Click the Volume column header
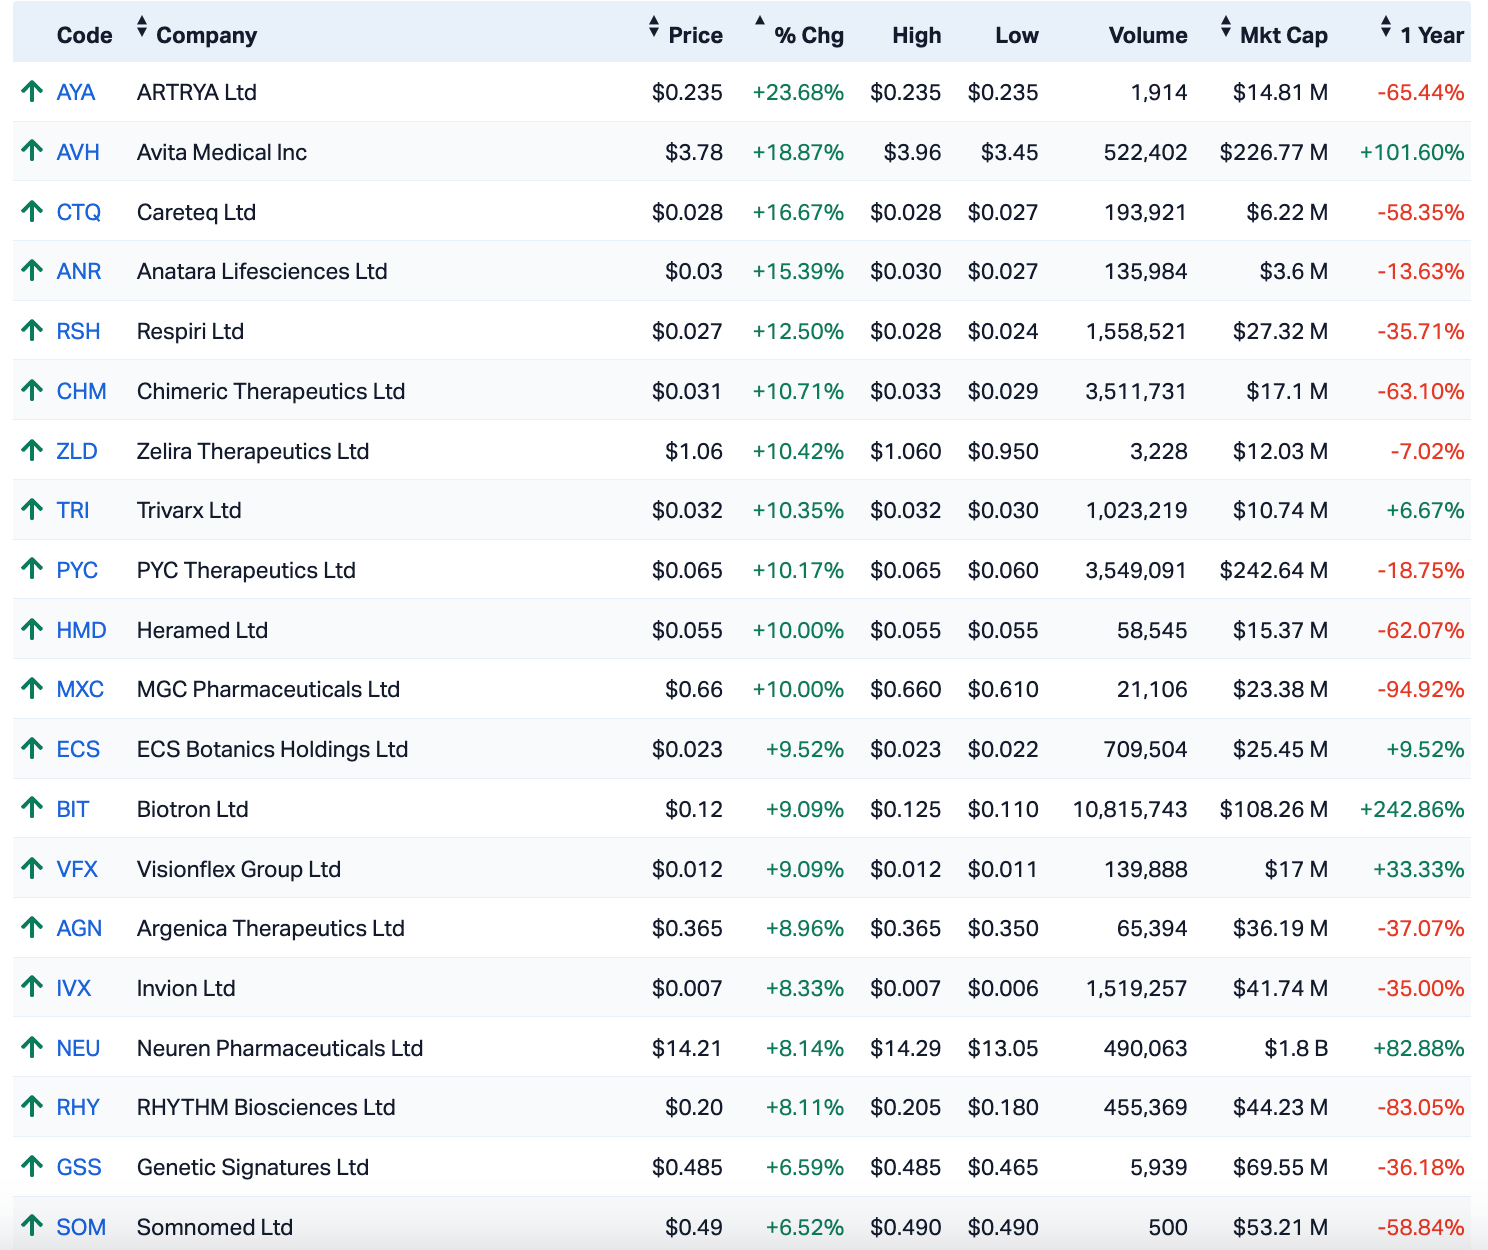Viewport: 1488px width, 1250px height. tap(1148, 35)
